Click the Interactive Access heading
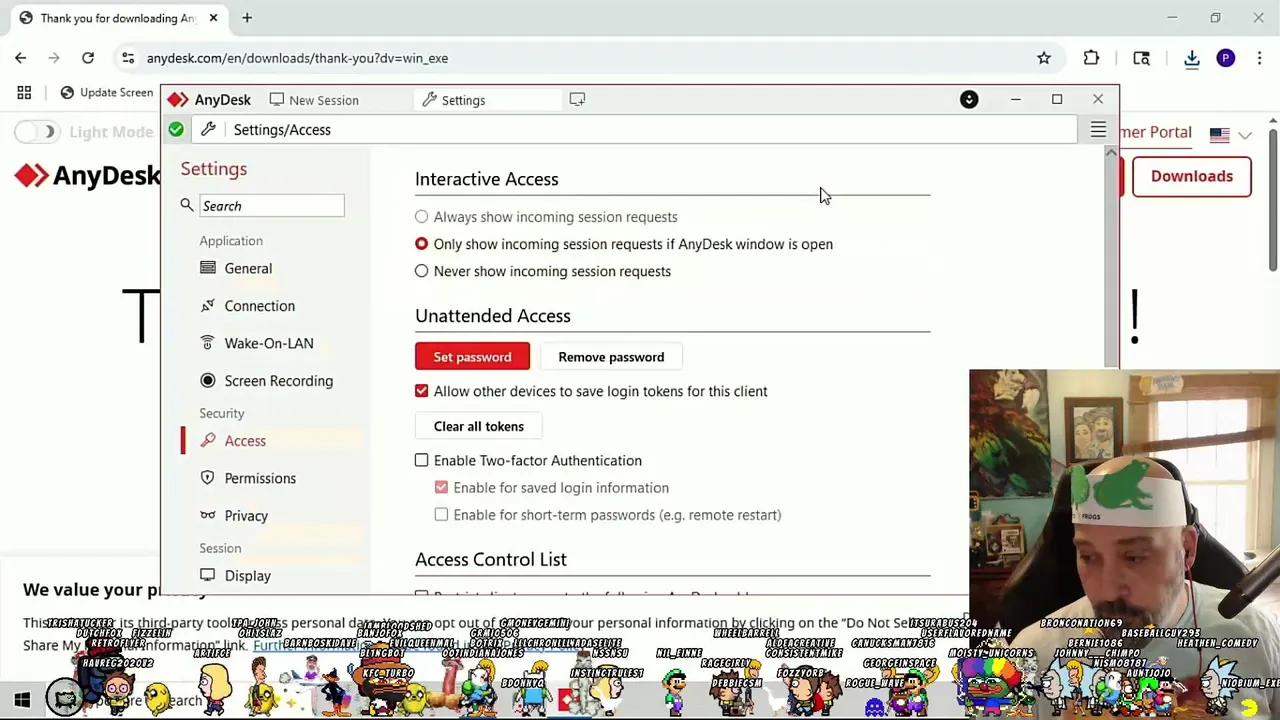 [486, 179]
